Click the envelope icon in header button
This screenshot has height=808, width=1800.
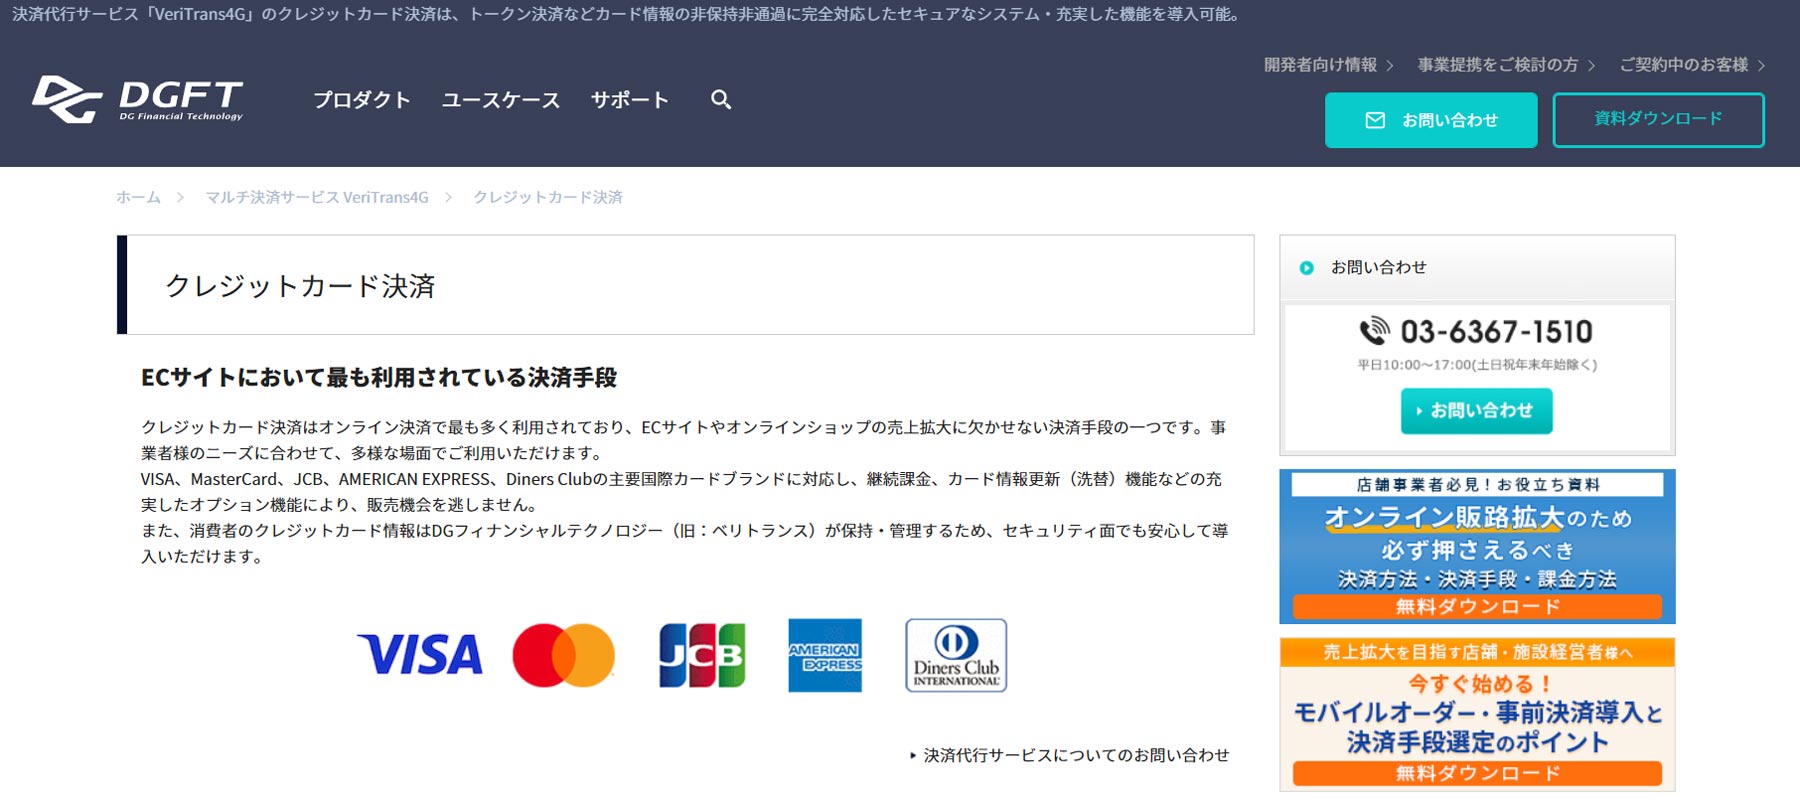pos(1375,120)
